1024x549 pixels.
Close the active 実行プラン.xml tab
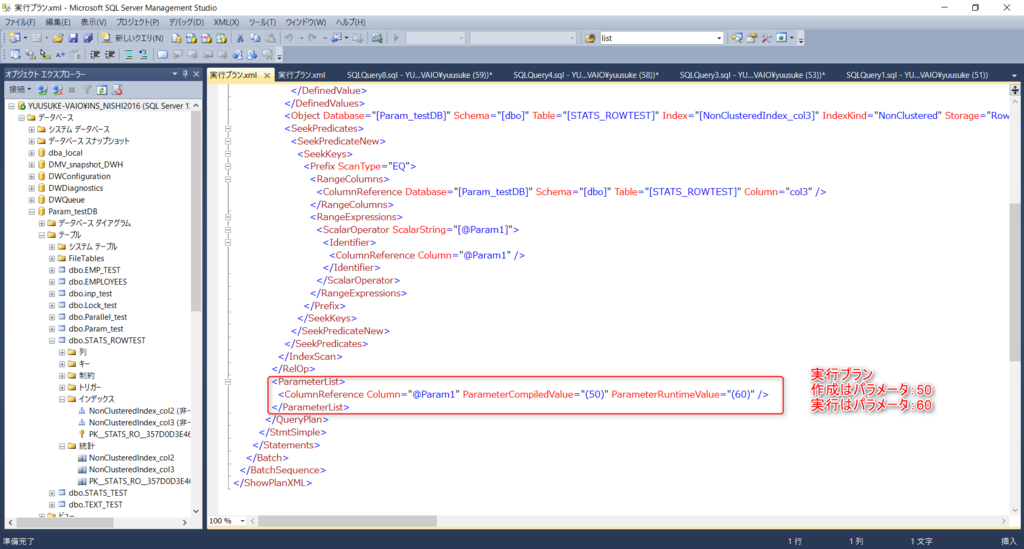267,76
